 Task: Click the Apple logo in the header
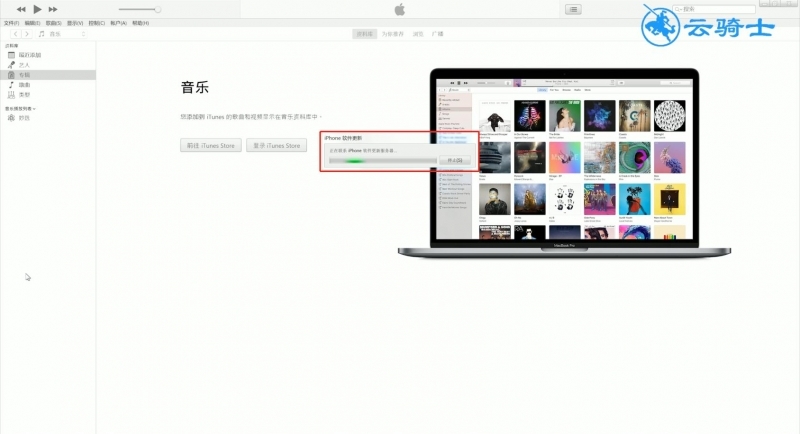(399, 9)
